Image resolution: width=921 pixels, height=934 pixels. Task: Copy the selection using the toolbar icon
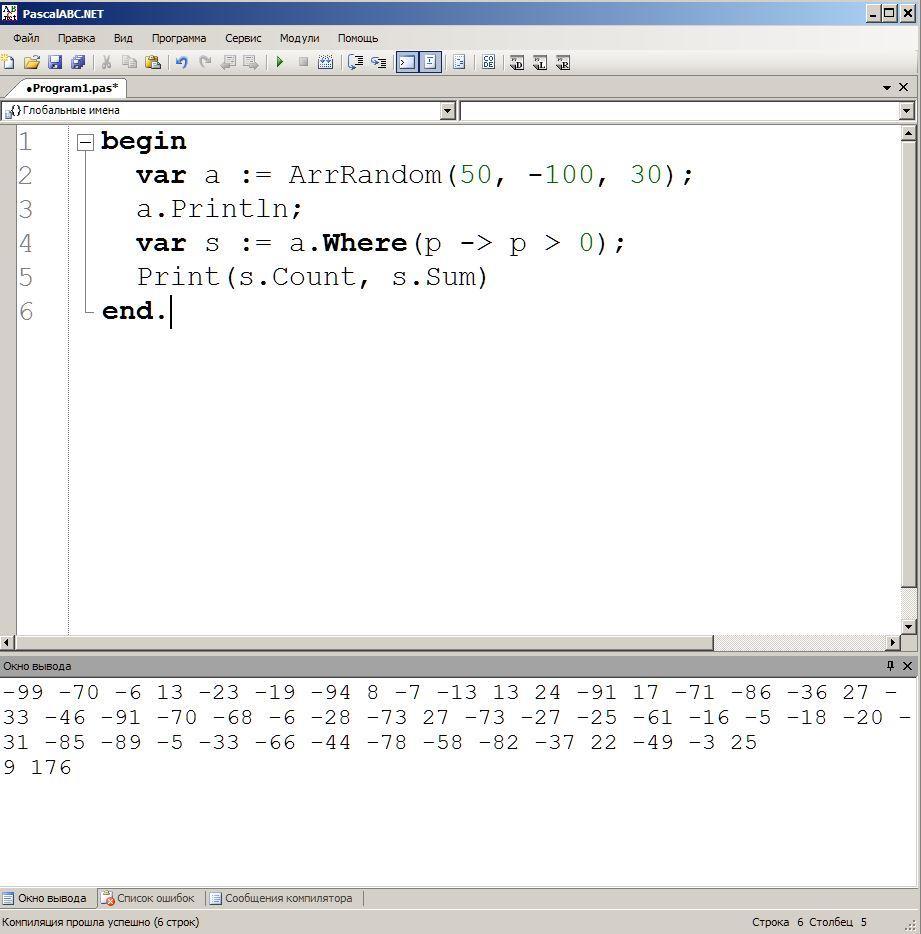click(x=129, y=62)
